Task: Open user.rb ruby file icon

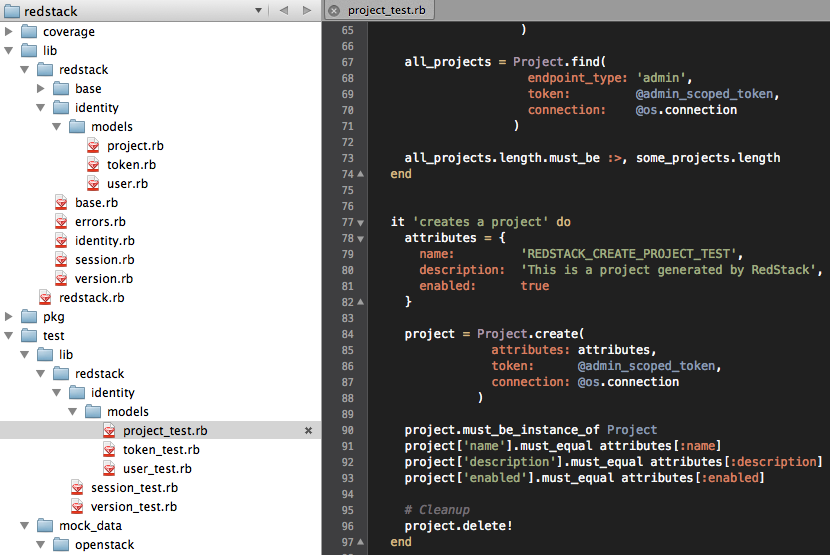Action: (93, 184)
